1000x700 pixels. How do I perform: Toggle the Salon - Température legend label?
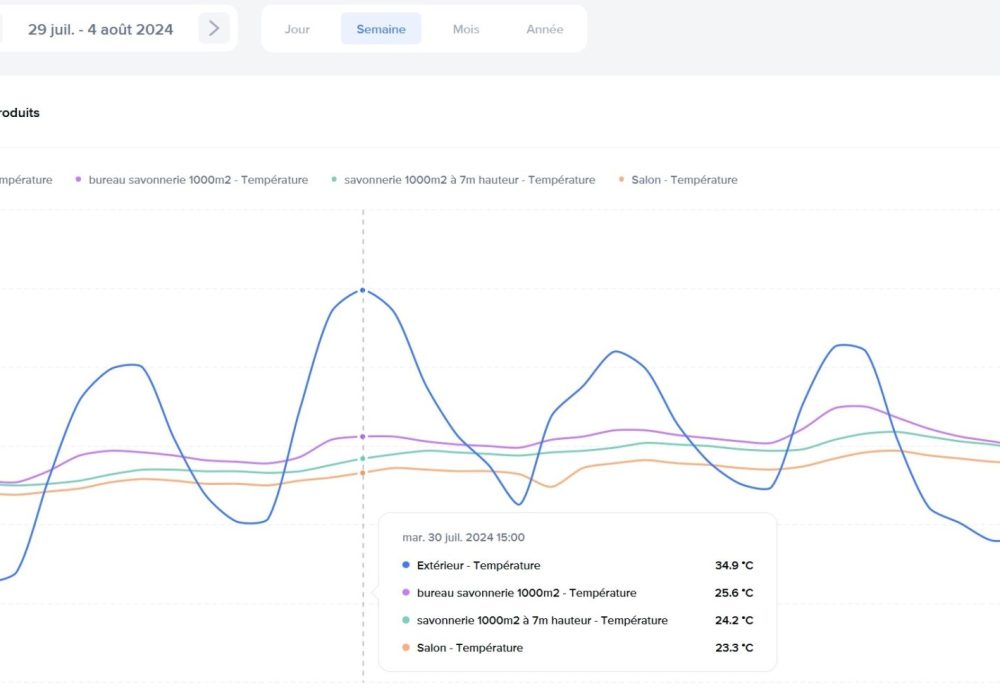[684, 180]
